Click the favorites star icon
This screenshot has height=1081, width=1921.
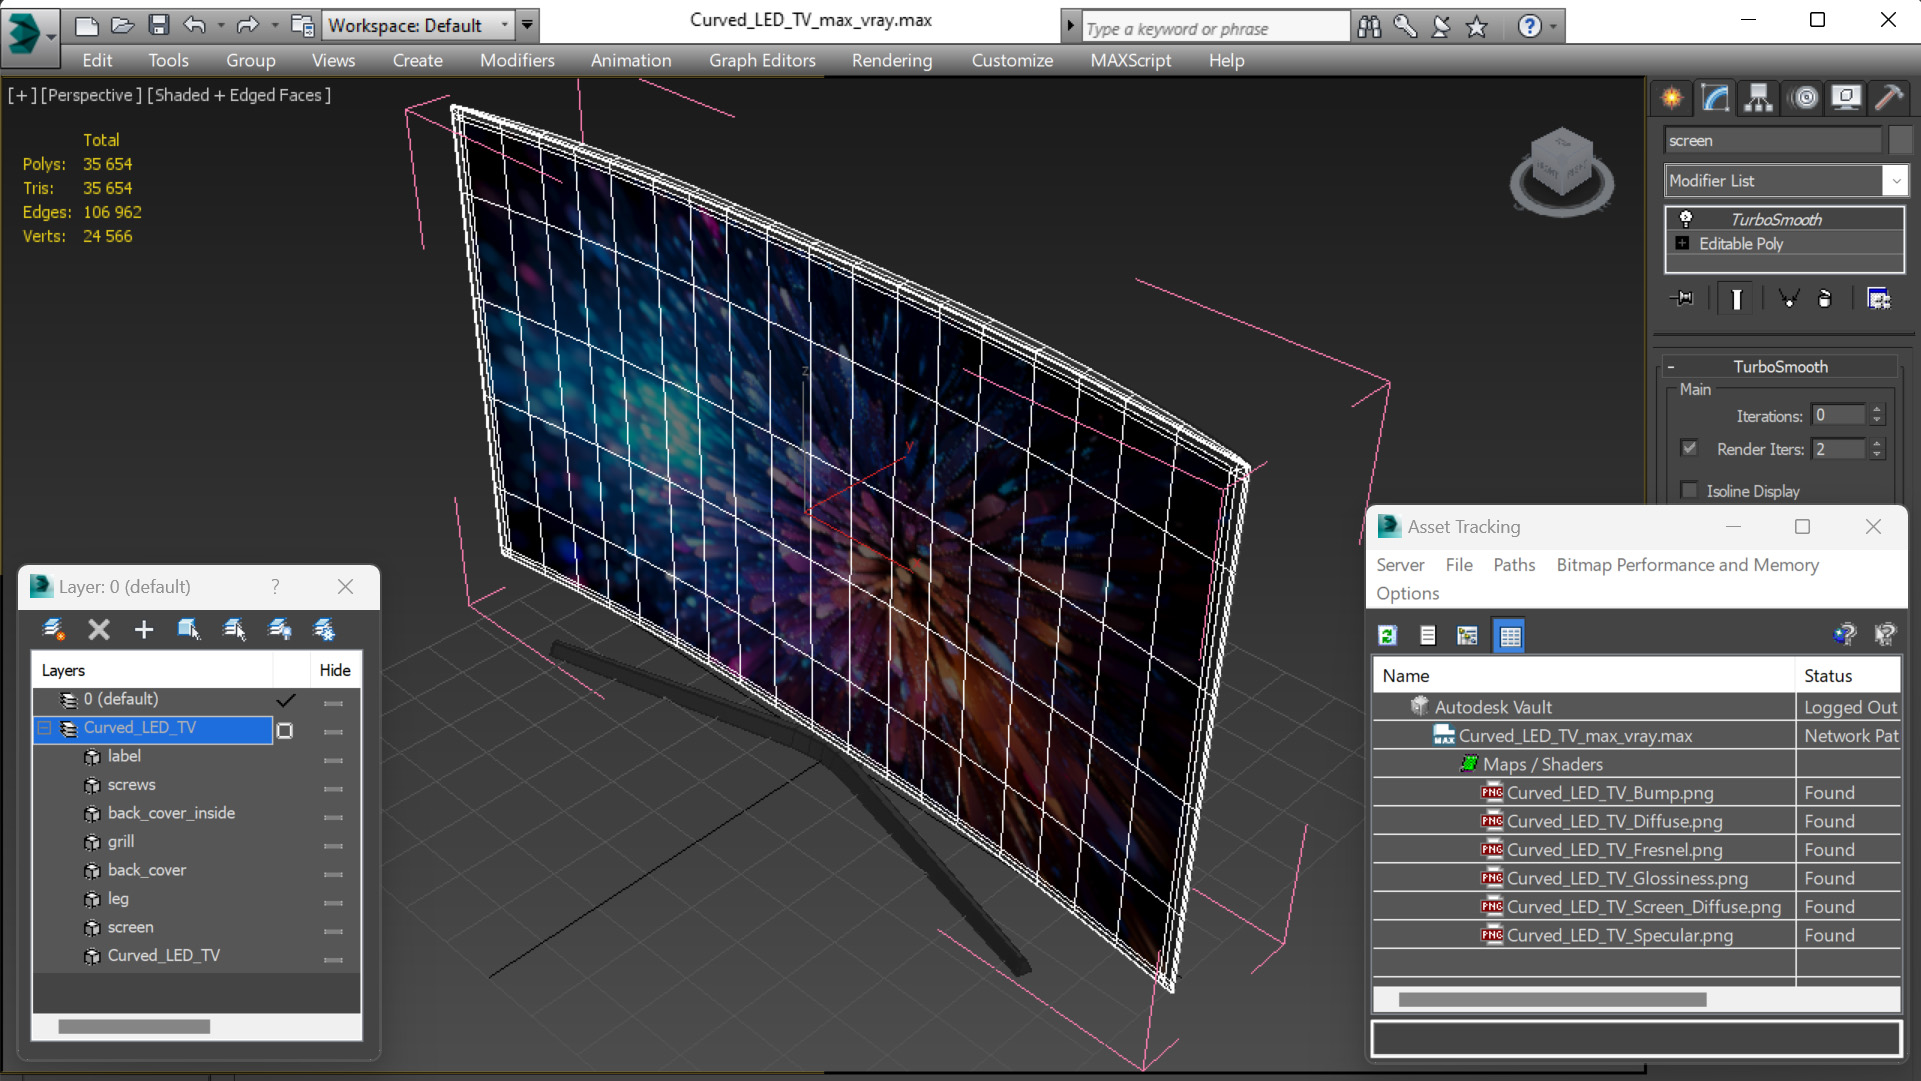pos(1477,27)
